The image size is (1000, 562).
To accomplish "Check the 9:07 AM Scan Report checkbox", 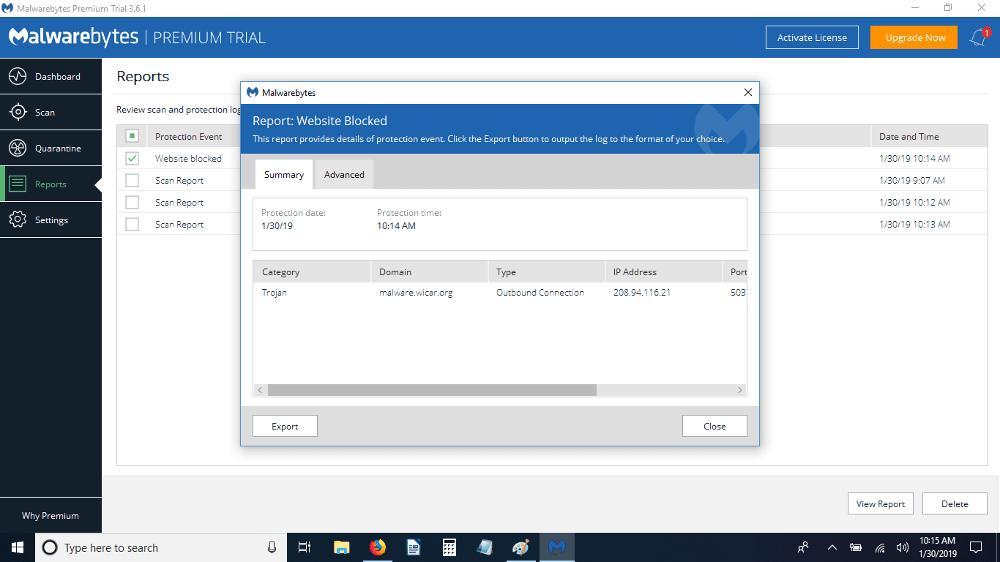I will (132, 181).
